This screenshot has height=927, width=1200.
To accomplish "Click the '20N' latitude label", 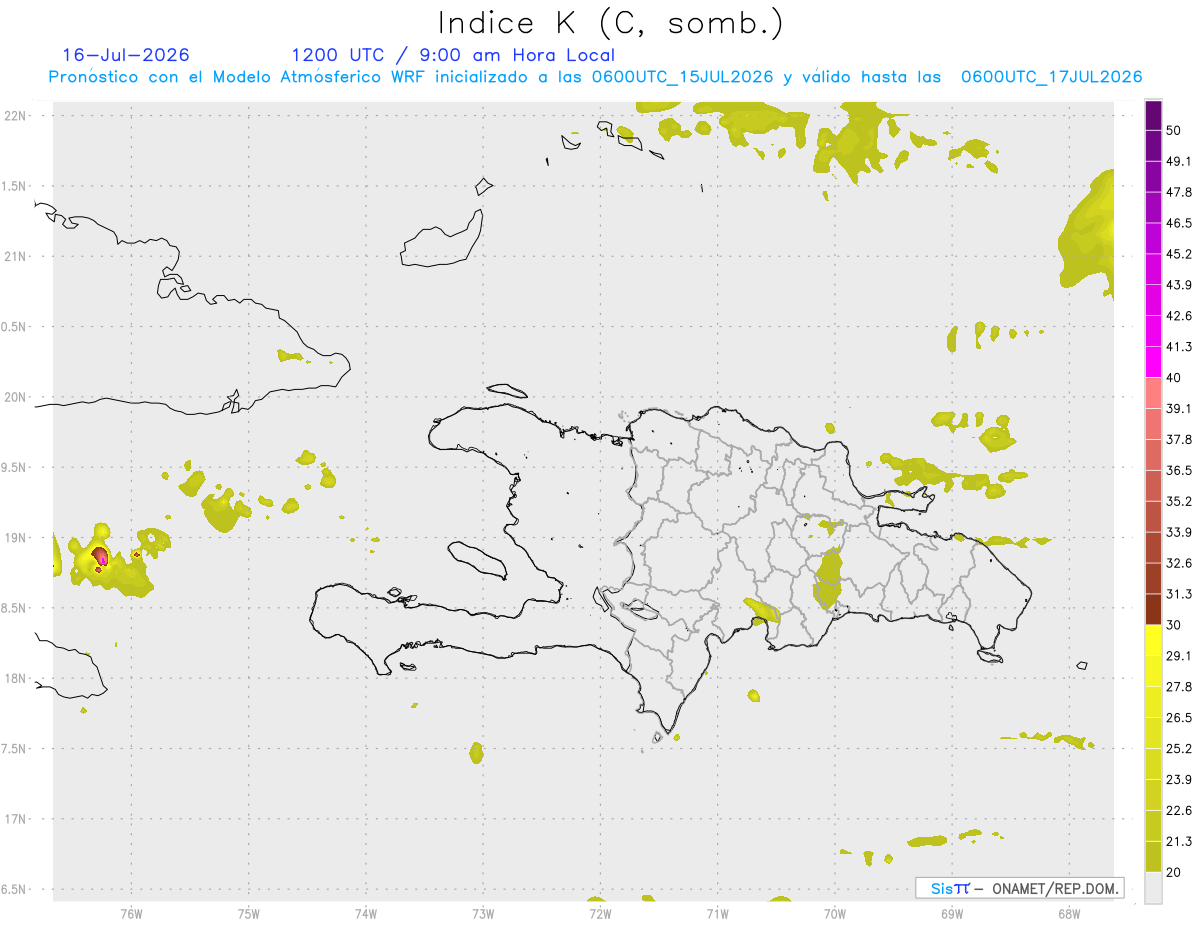I will pos(15,397).
